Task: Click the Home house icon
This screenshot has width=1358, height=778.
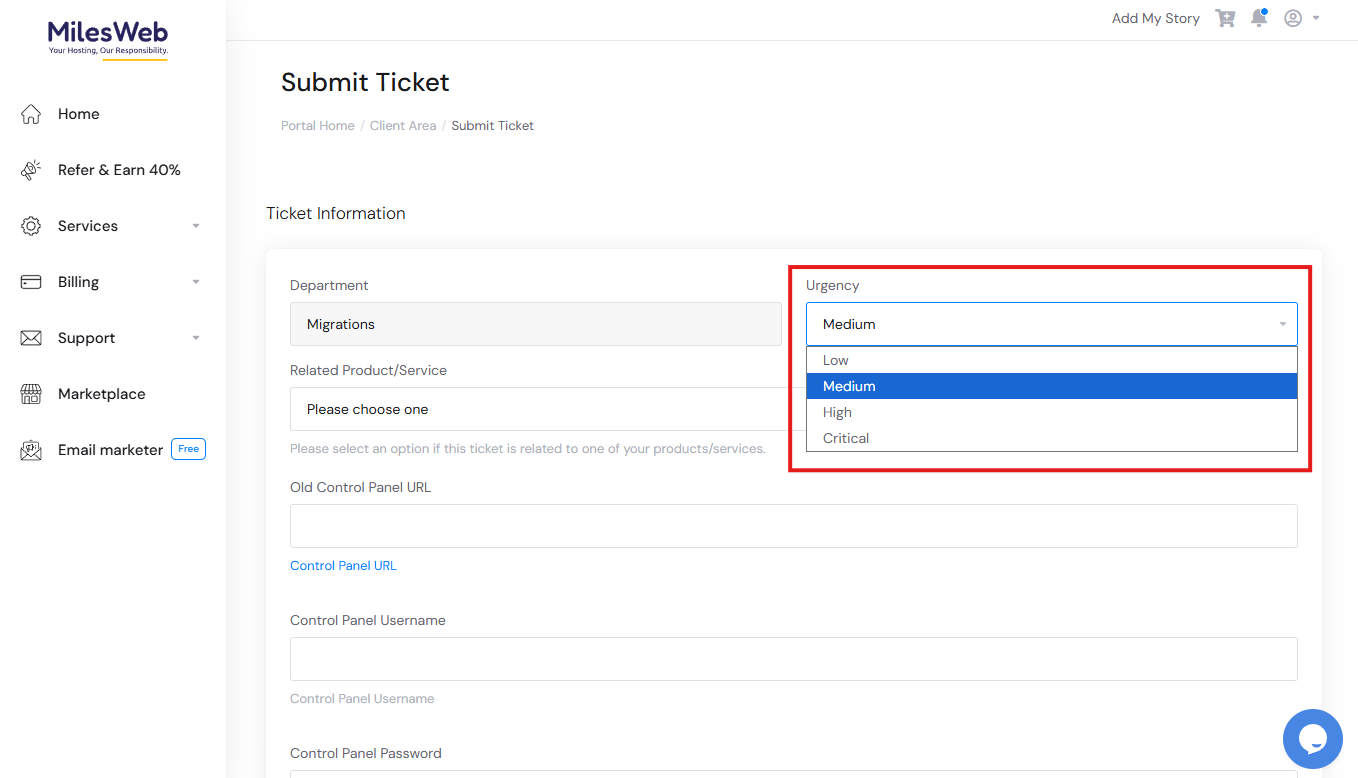Action: [x=31, y=114]
